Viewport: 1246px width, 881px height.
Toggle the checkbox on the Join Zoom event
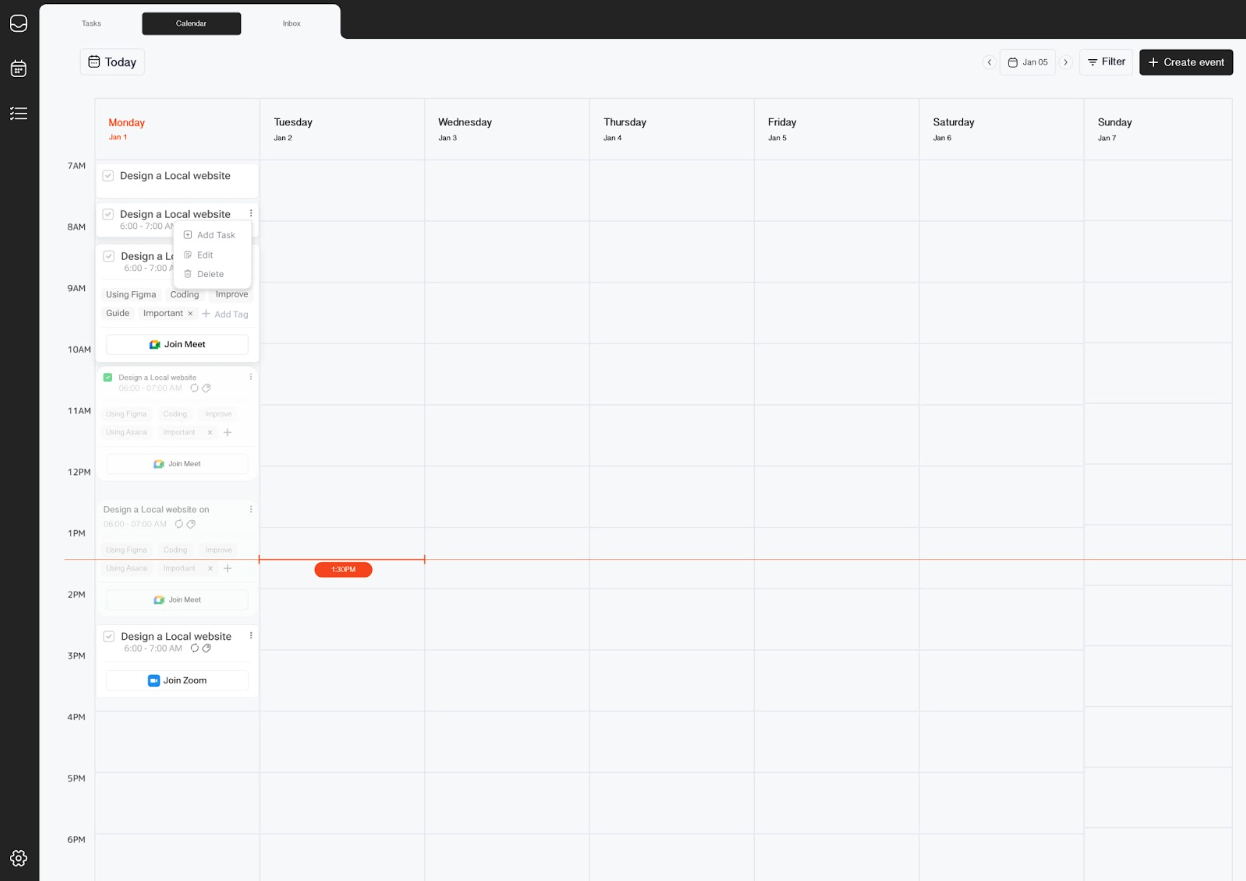coord(107,636)
